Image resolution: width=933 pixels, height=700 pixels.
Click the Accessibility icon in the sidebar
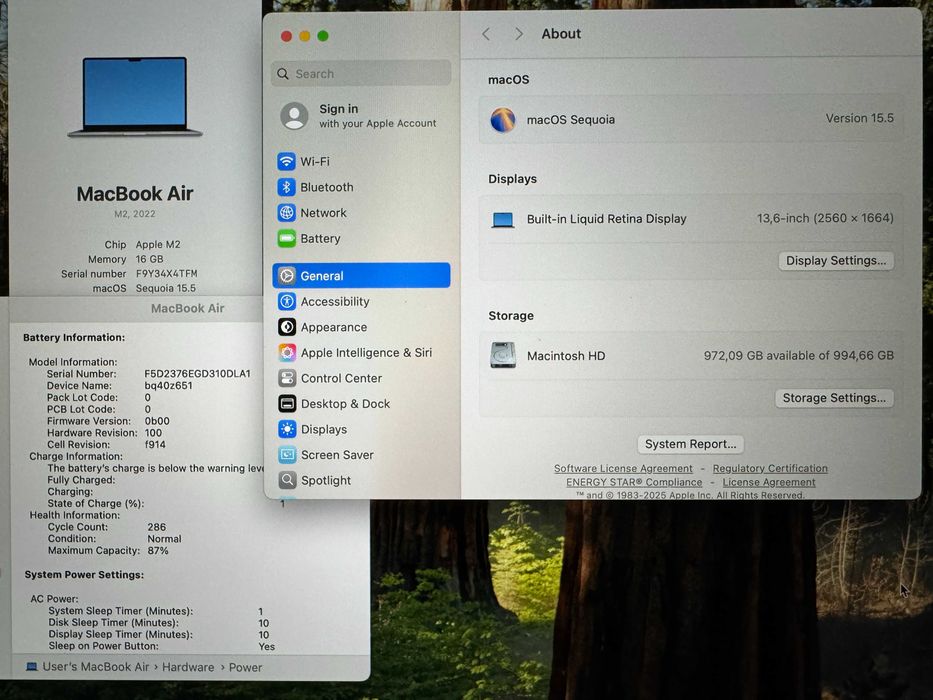287,301
